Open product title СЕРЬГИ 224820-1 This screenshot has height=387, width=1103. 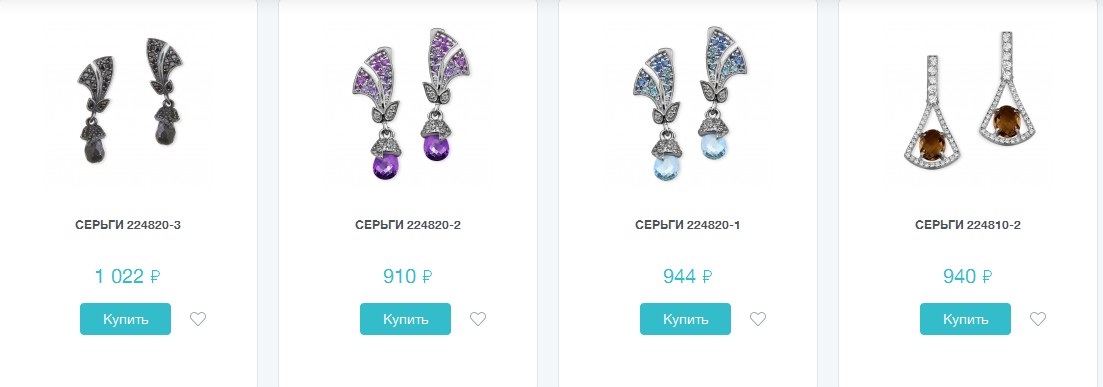click(x=687, y=225)
